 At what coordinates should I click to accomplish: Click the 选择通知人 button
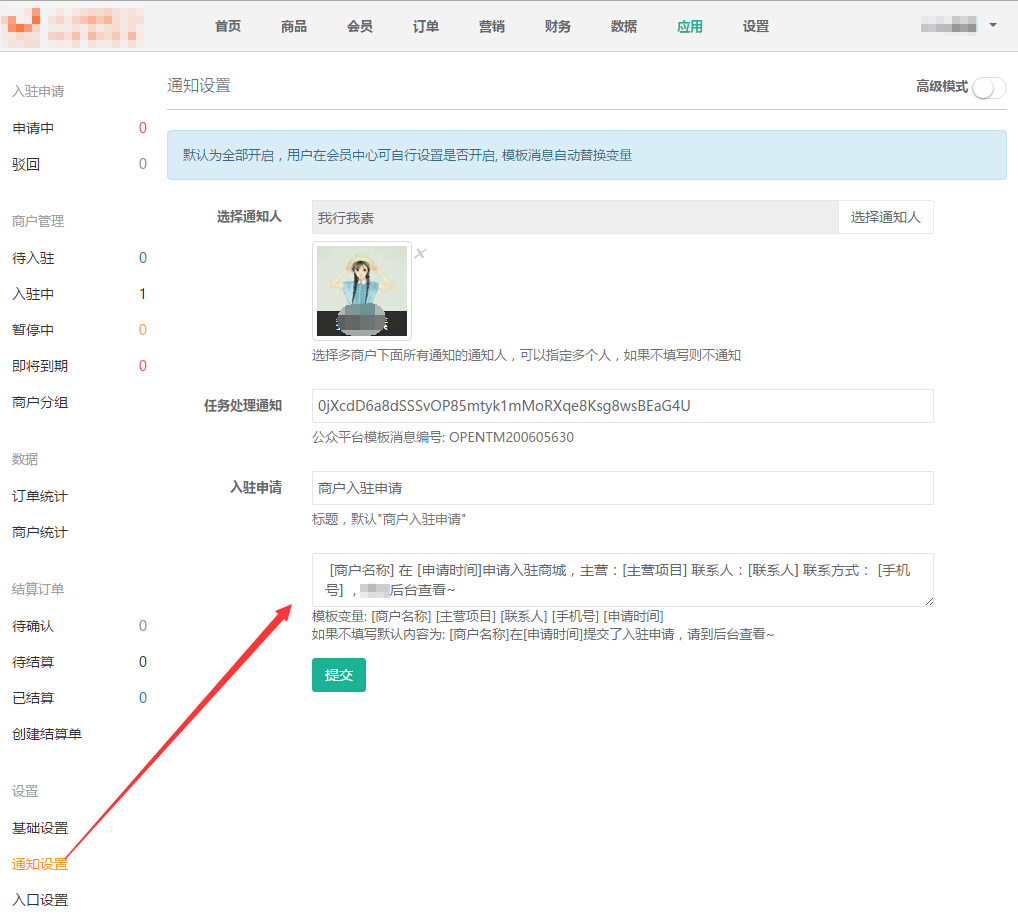(885, 217)
